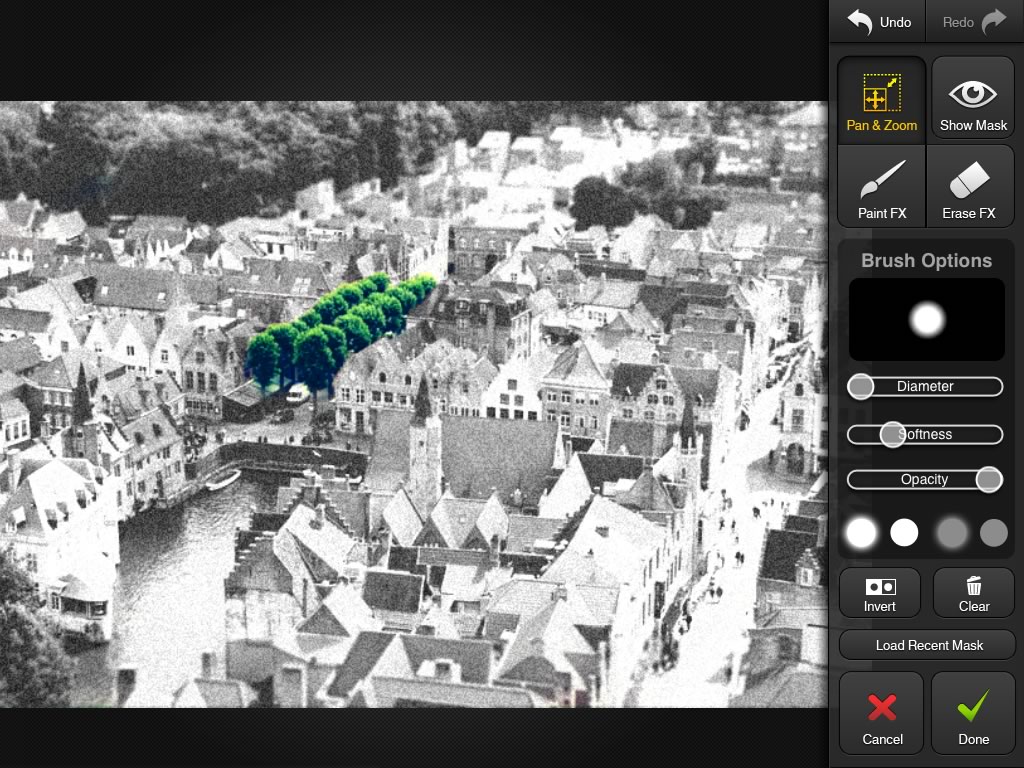
Task: Choose the soft white brush preset
Action: pyautogui.click(x=861, y=533)
